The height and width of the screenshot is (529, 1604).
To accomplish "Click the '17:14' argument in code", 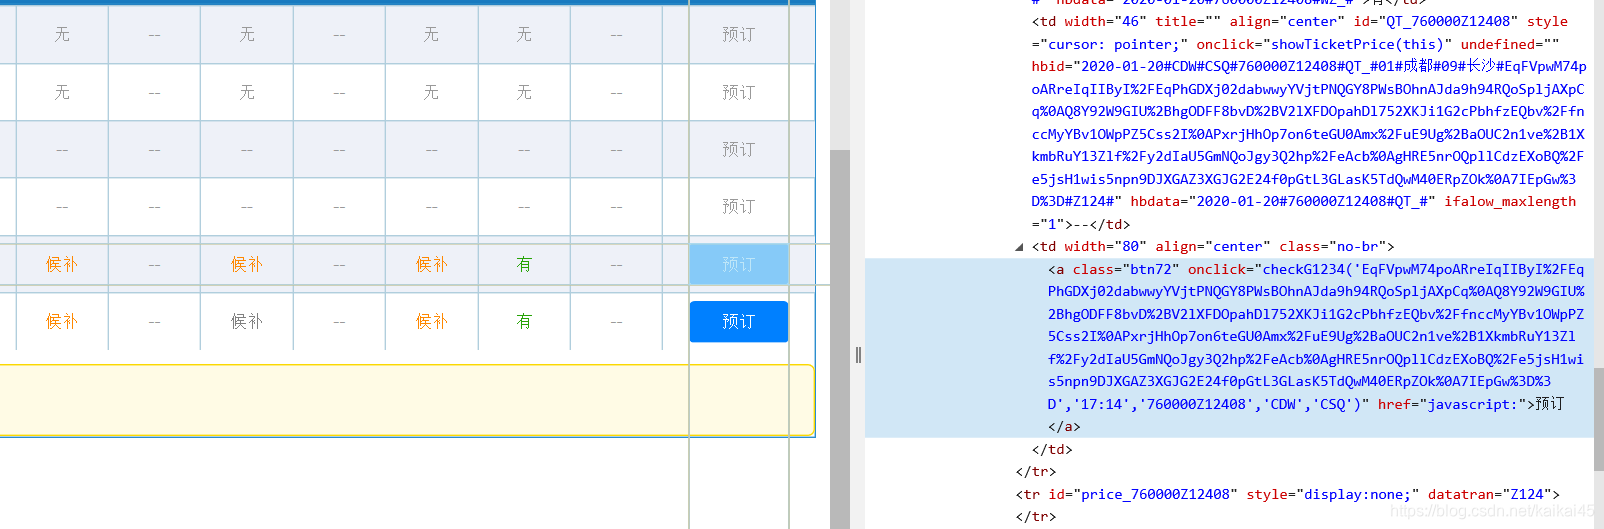I will click(x=1105, y=404).
